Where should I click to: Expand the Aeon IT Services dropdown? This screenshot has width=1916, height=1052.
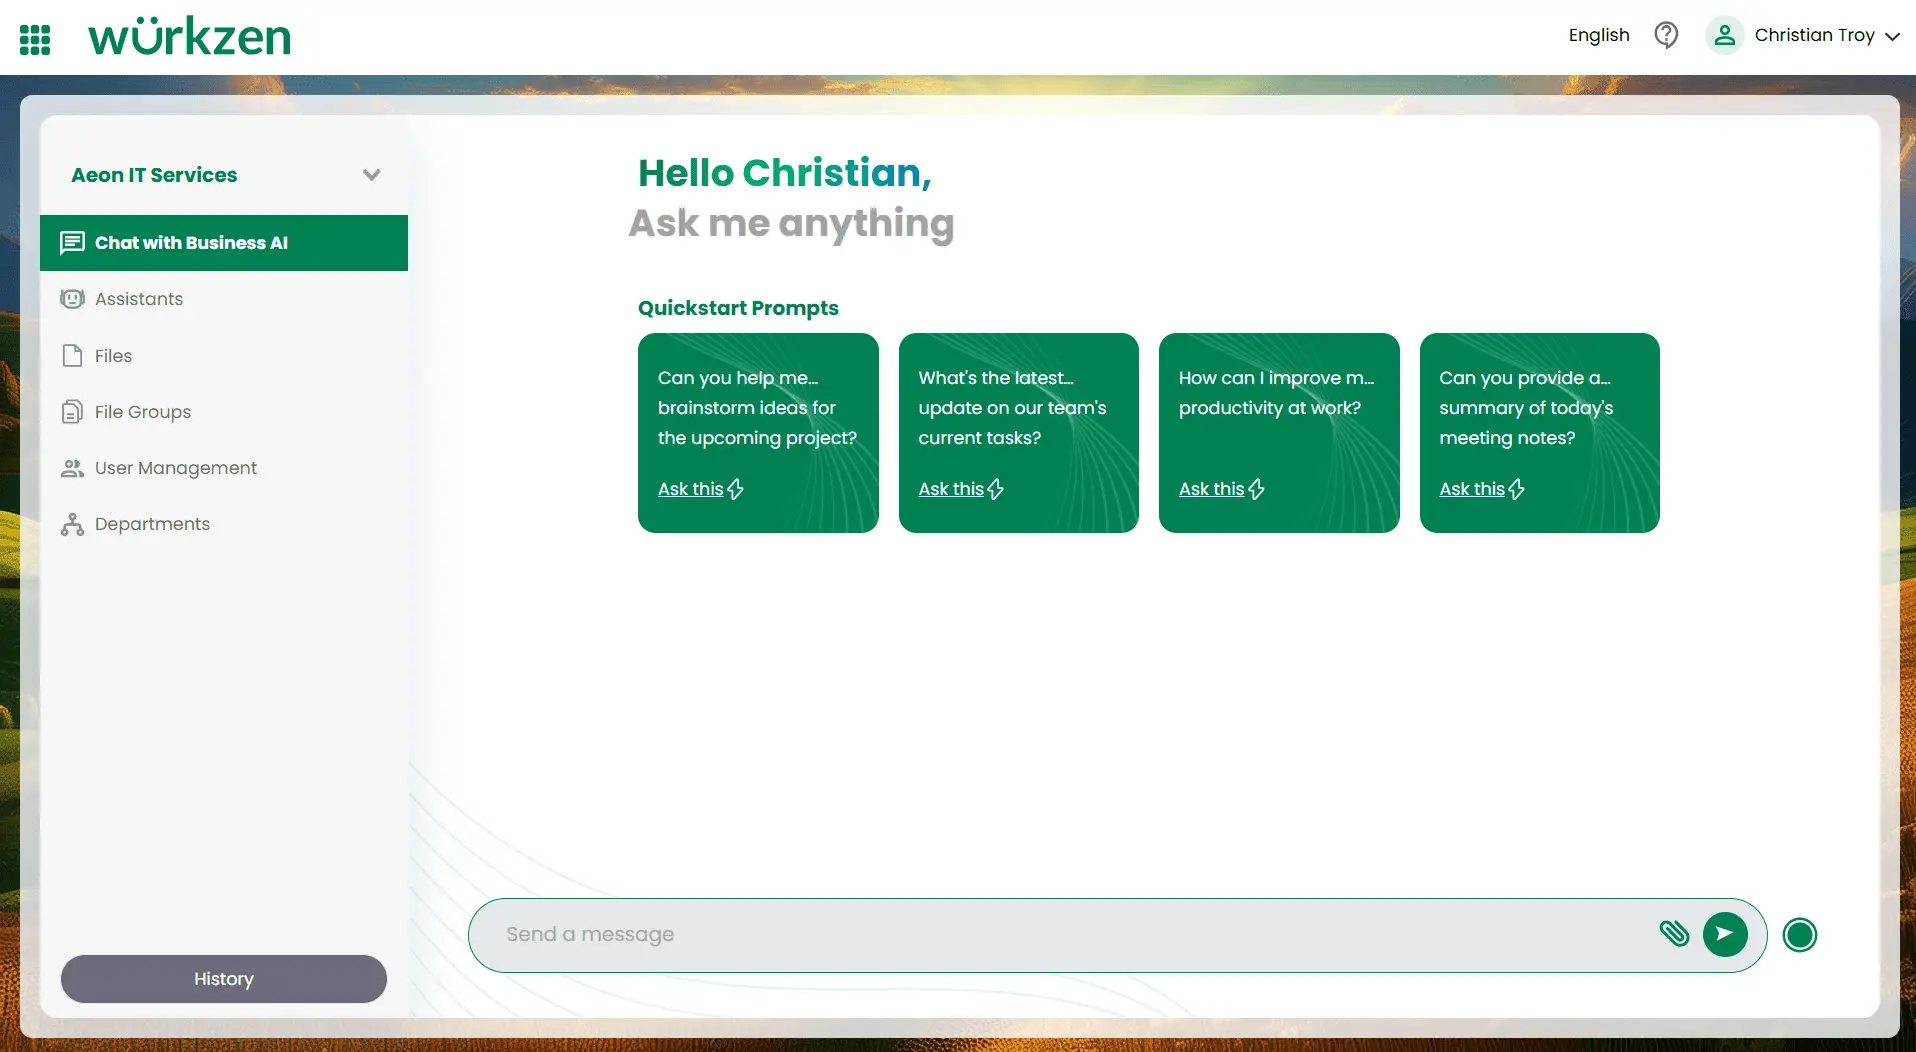click(371, 175)
